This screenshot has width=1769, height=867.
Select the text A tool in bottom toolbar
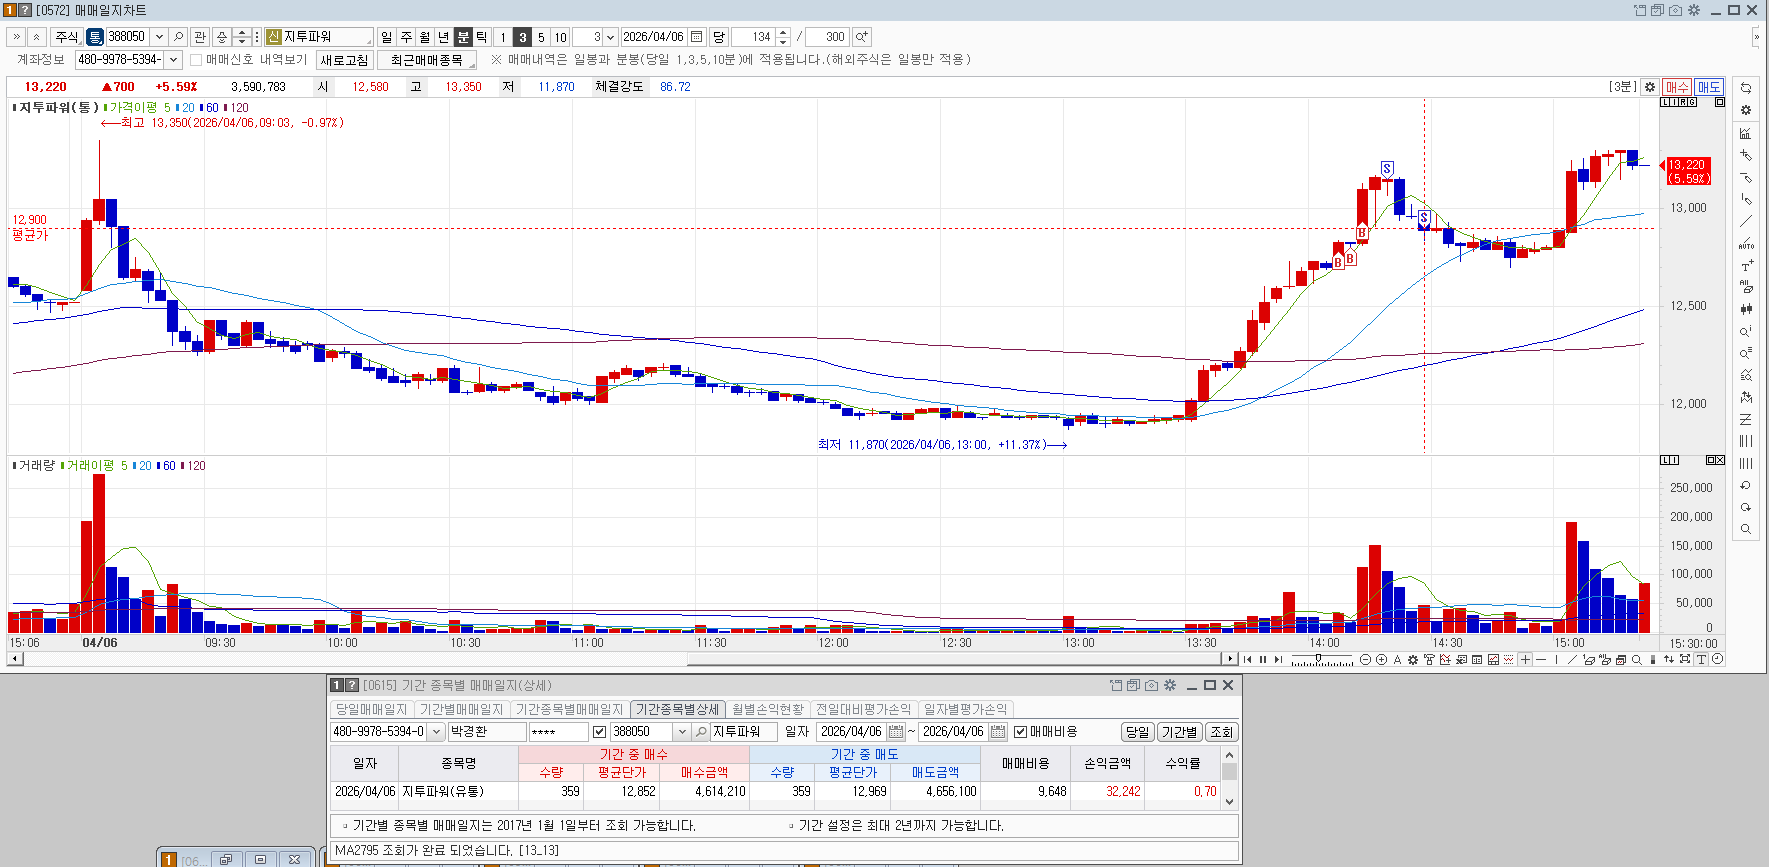[1397, 660]
